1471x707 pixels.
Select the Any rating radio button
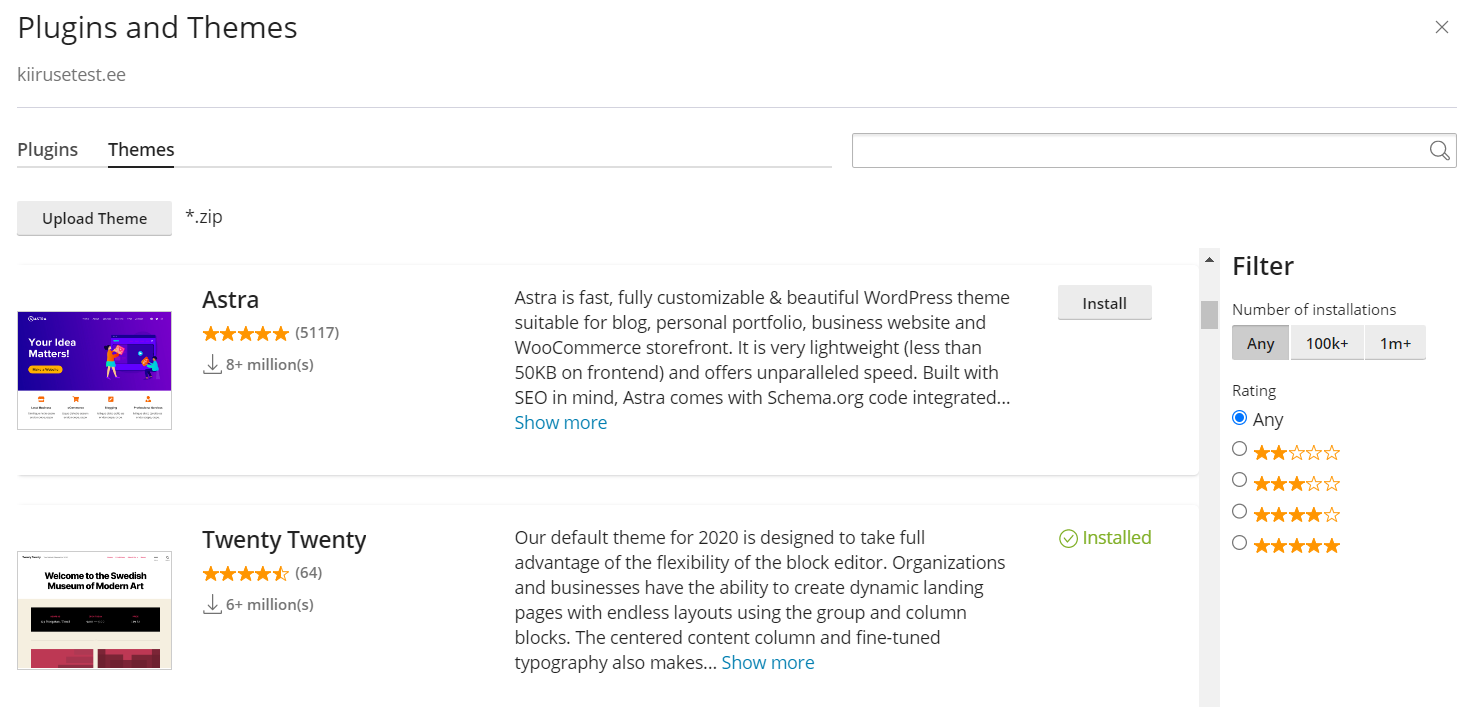point(1239,417)
